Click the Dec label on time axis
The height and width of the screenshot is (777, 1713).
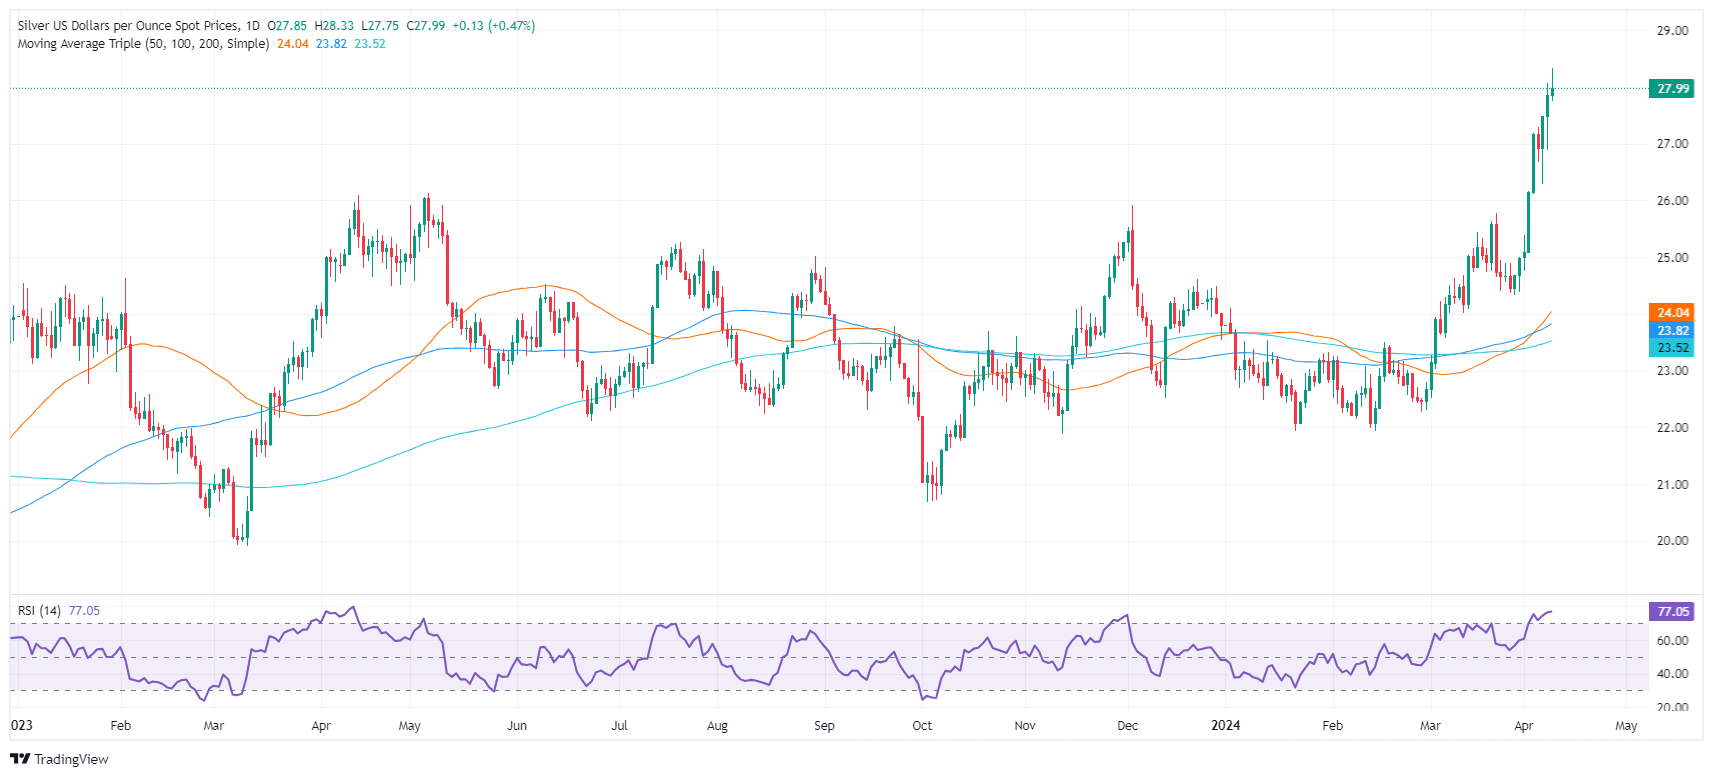[1127, 726]
